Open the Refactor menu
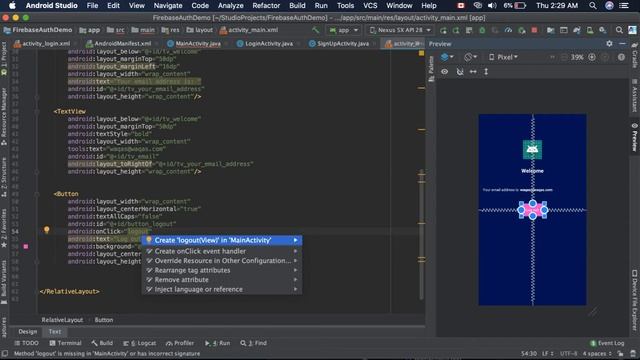The height and width of the screenshot is (360, 640). point(266,6)
